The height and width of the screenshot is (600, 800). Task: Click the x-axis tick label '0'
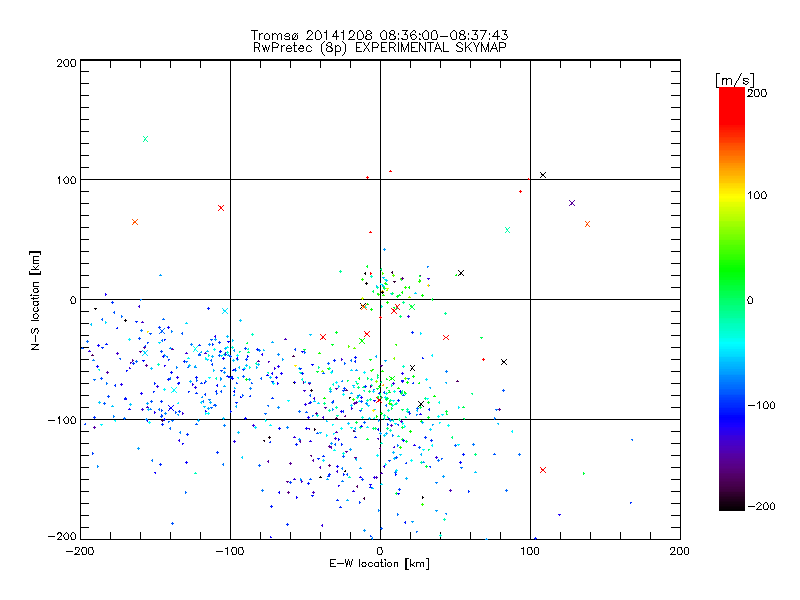click(x=380, y=551)
